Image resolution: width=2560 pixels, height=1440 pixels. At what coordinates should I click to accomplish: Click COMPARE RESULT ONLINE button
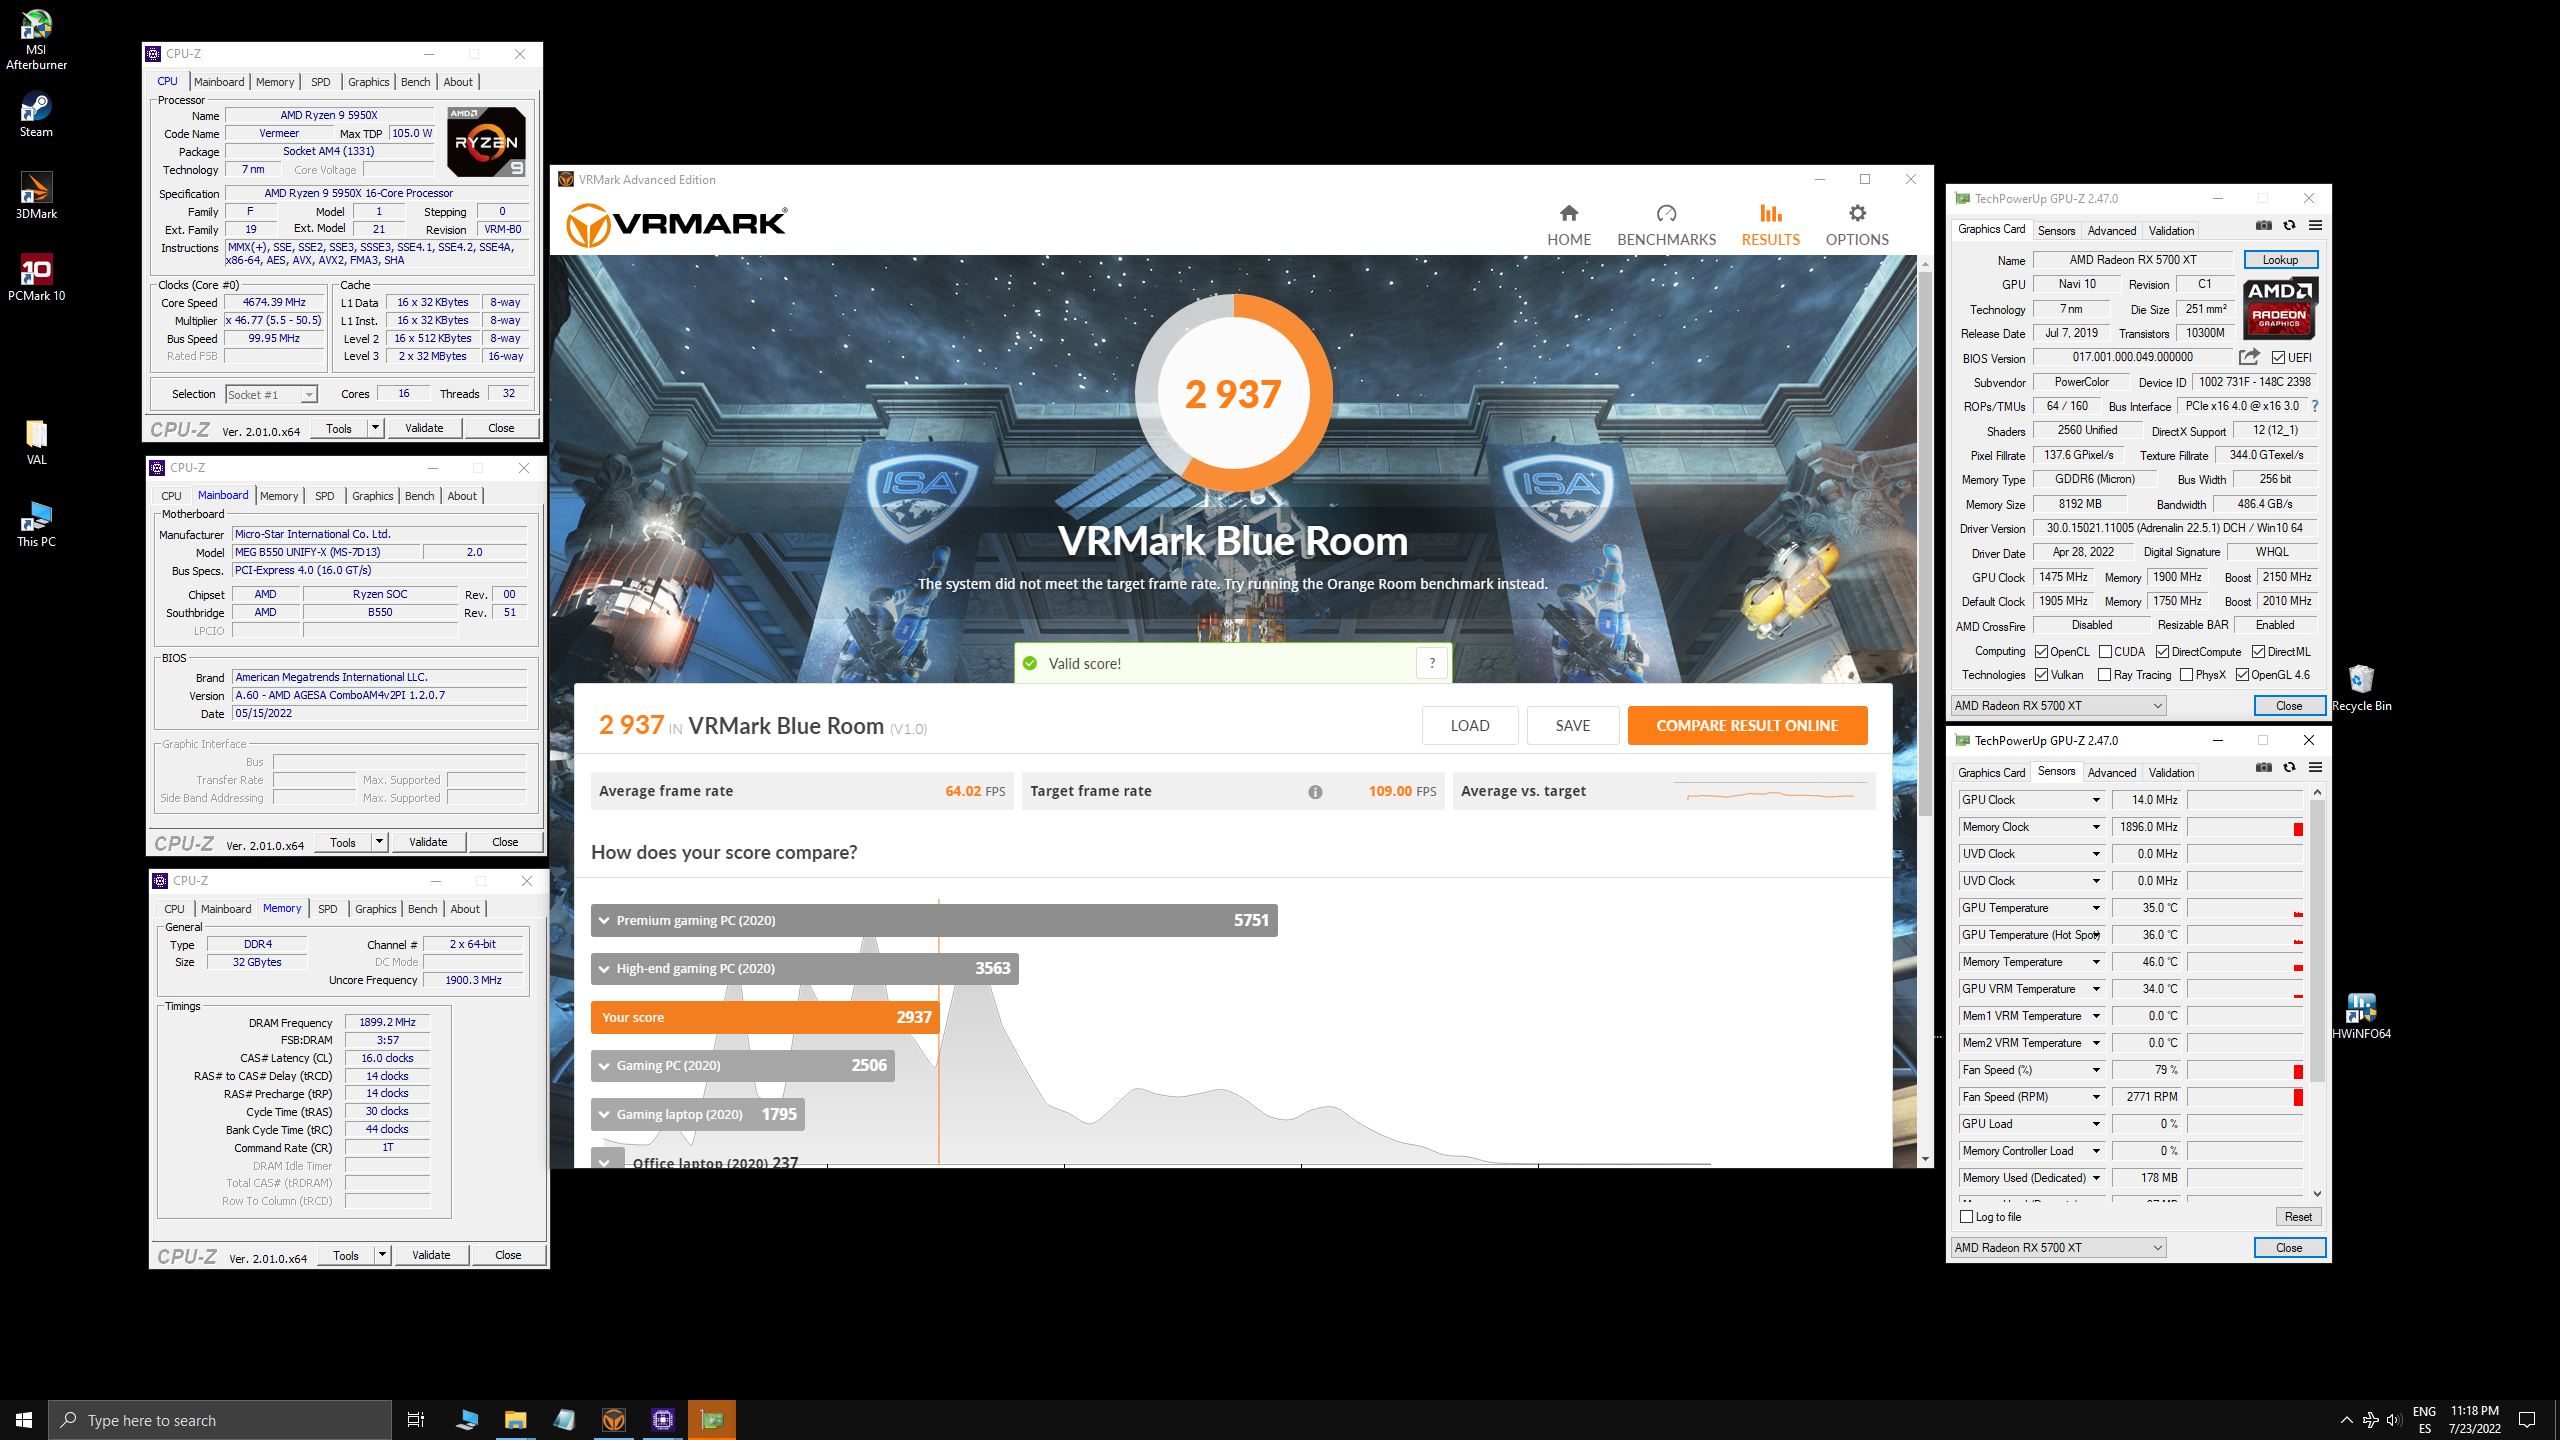click(1747, 726)
